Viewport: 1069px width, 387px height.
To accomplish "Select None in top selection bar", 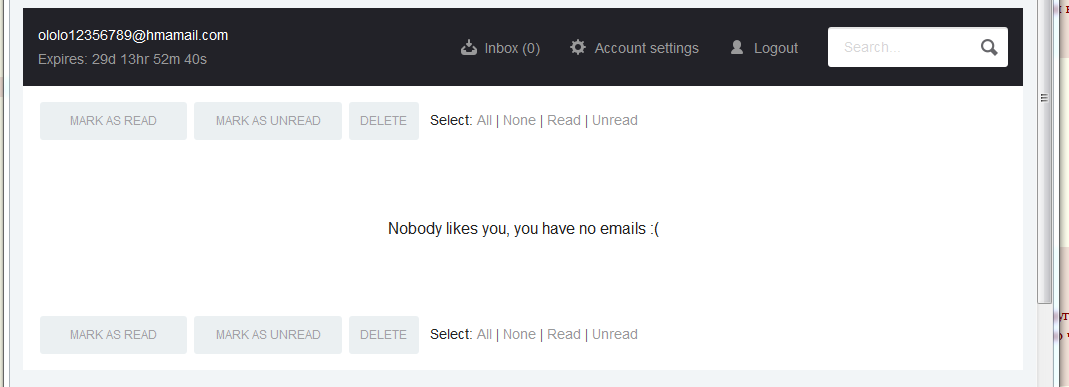I will tap(519, 121).
